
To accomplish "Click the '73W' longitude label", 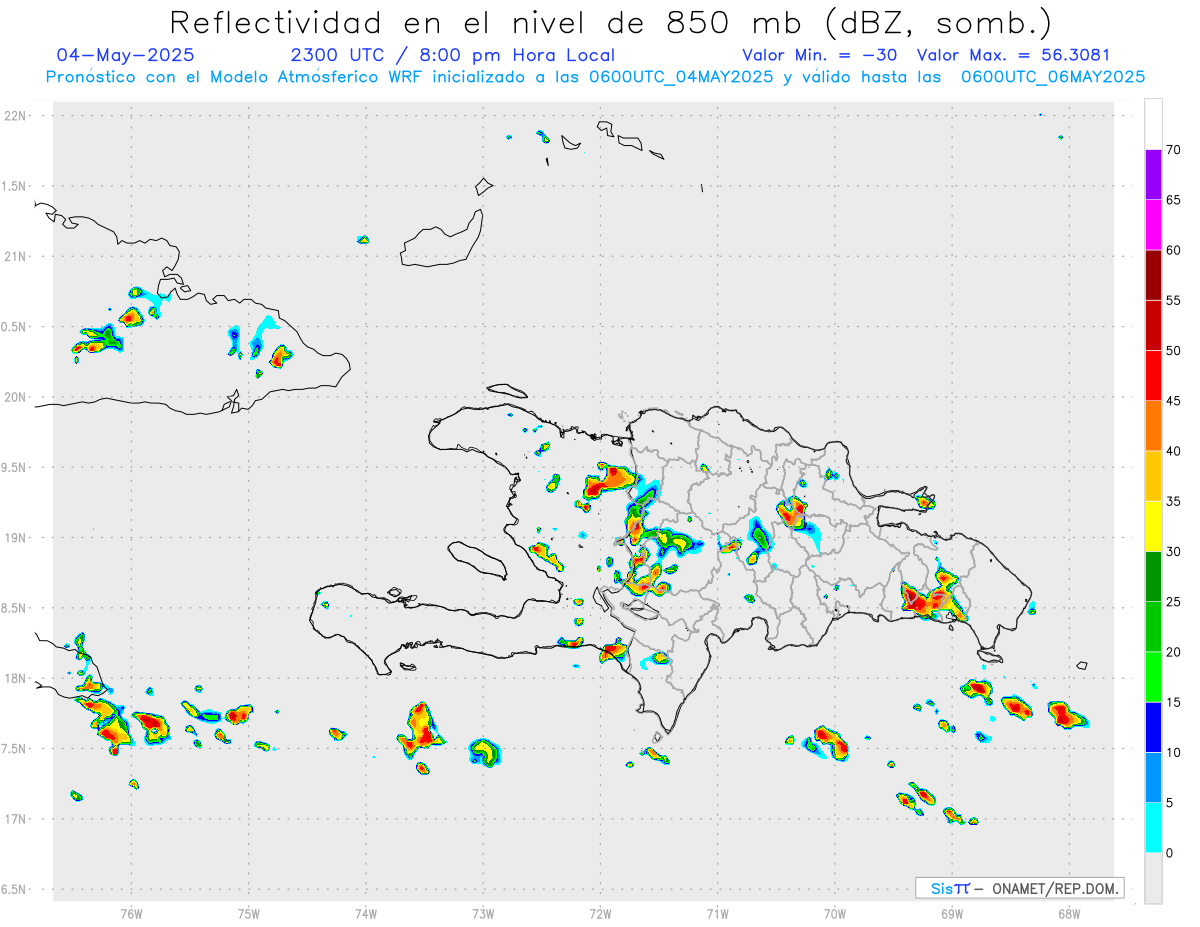I will click(x=483, y=914).
